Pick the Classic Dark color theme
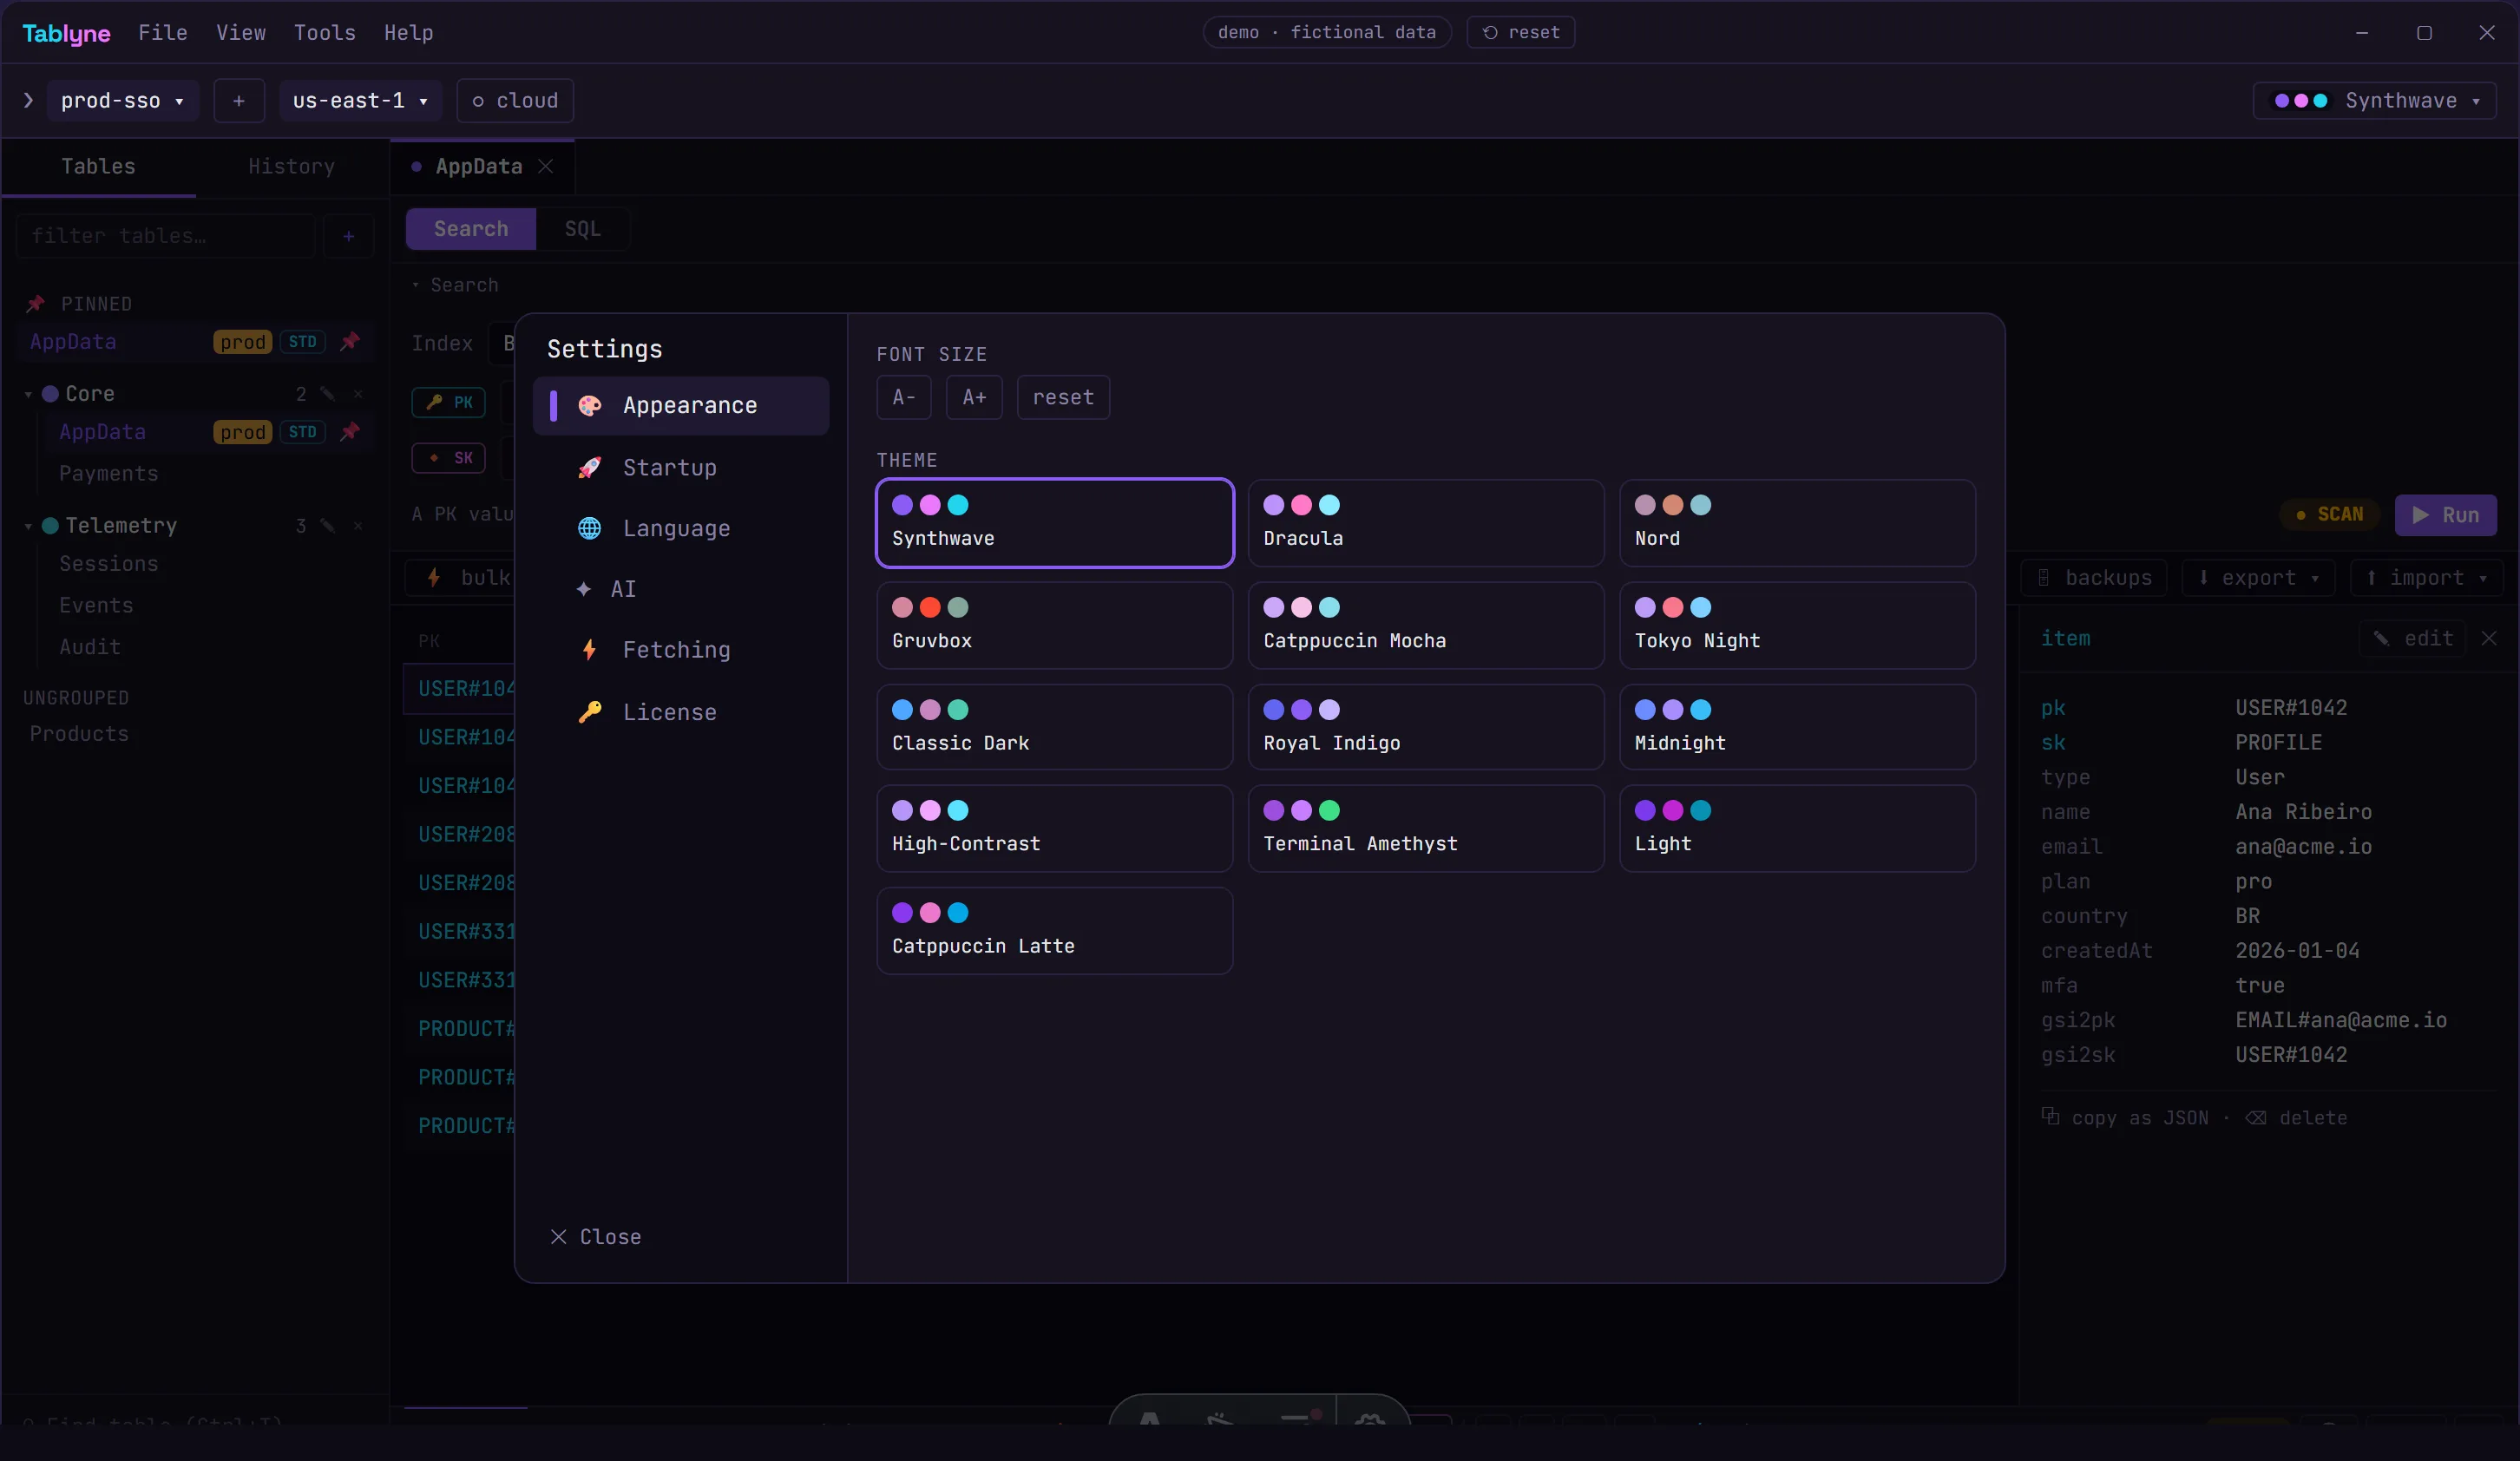 (x=1055, y=727)
